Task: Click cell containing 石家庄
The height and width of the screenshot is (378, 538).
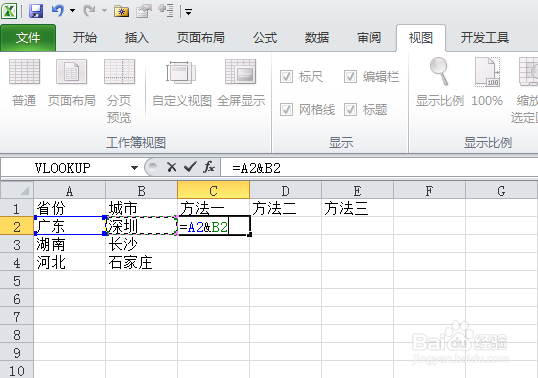Action: click(x=141, y=262)
